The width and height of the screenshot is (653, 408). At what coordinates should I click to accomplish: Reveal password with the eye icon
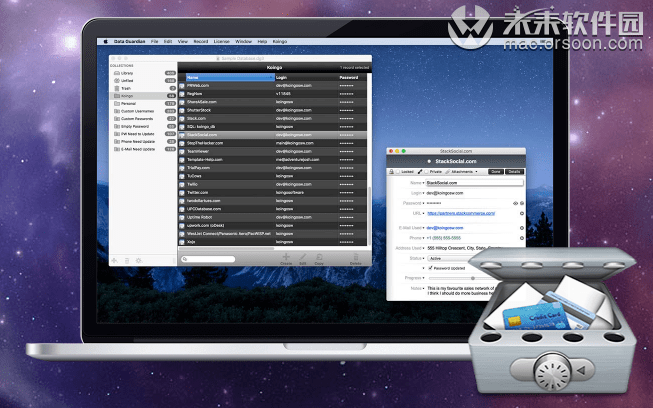[x=515, y=203]
